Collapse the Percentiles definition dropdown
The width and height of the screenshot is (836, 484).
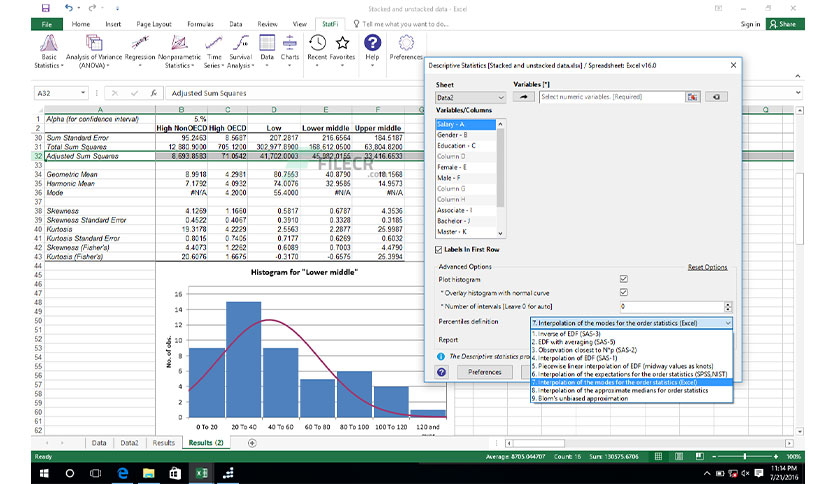click(728, 323)
